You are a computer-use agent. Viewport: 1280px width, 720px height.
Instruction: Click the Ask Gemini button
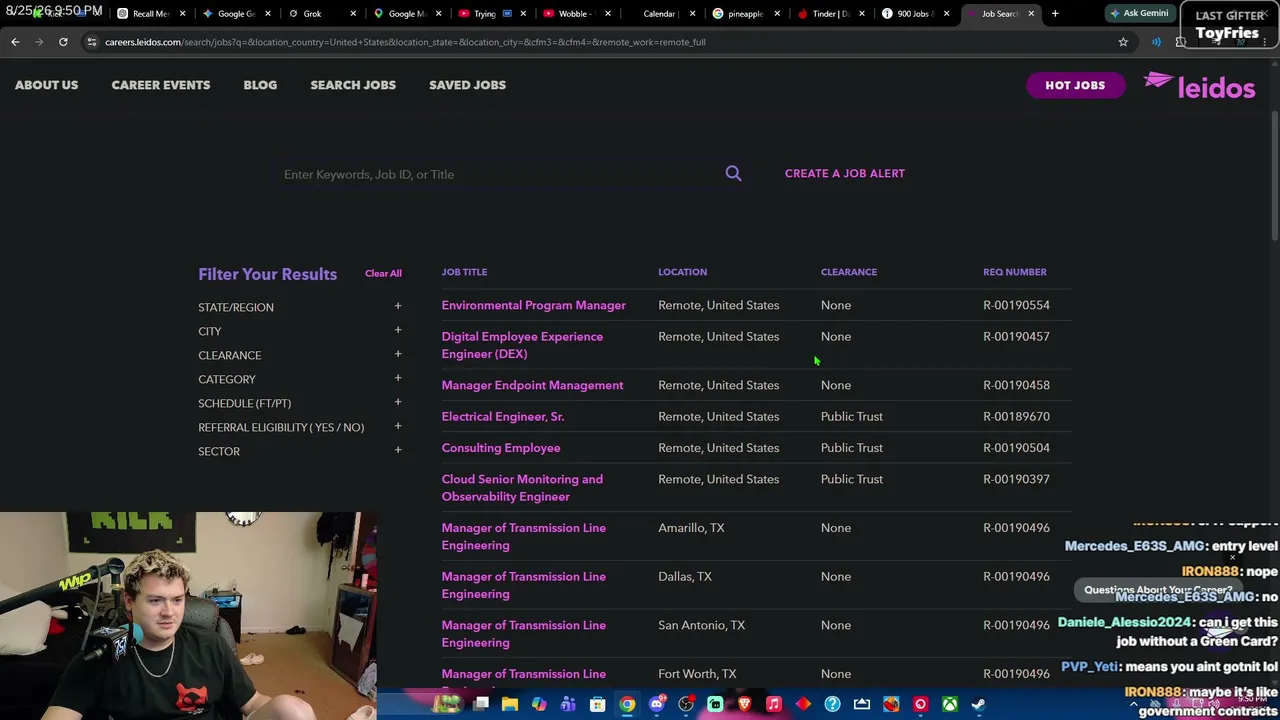[x=1139, y=13]
